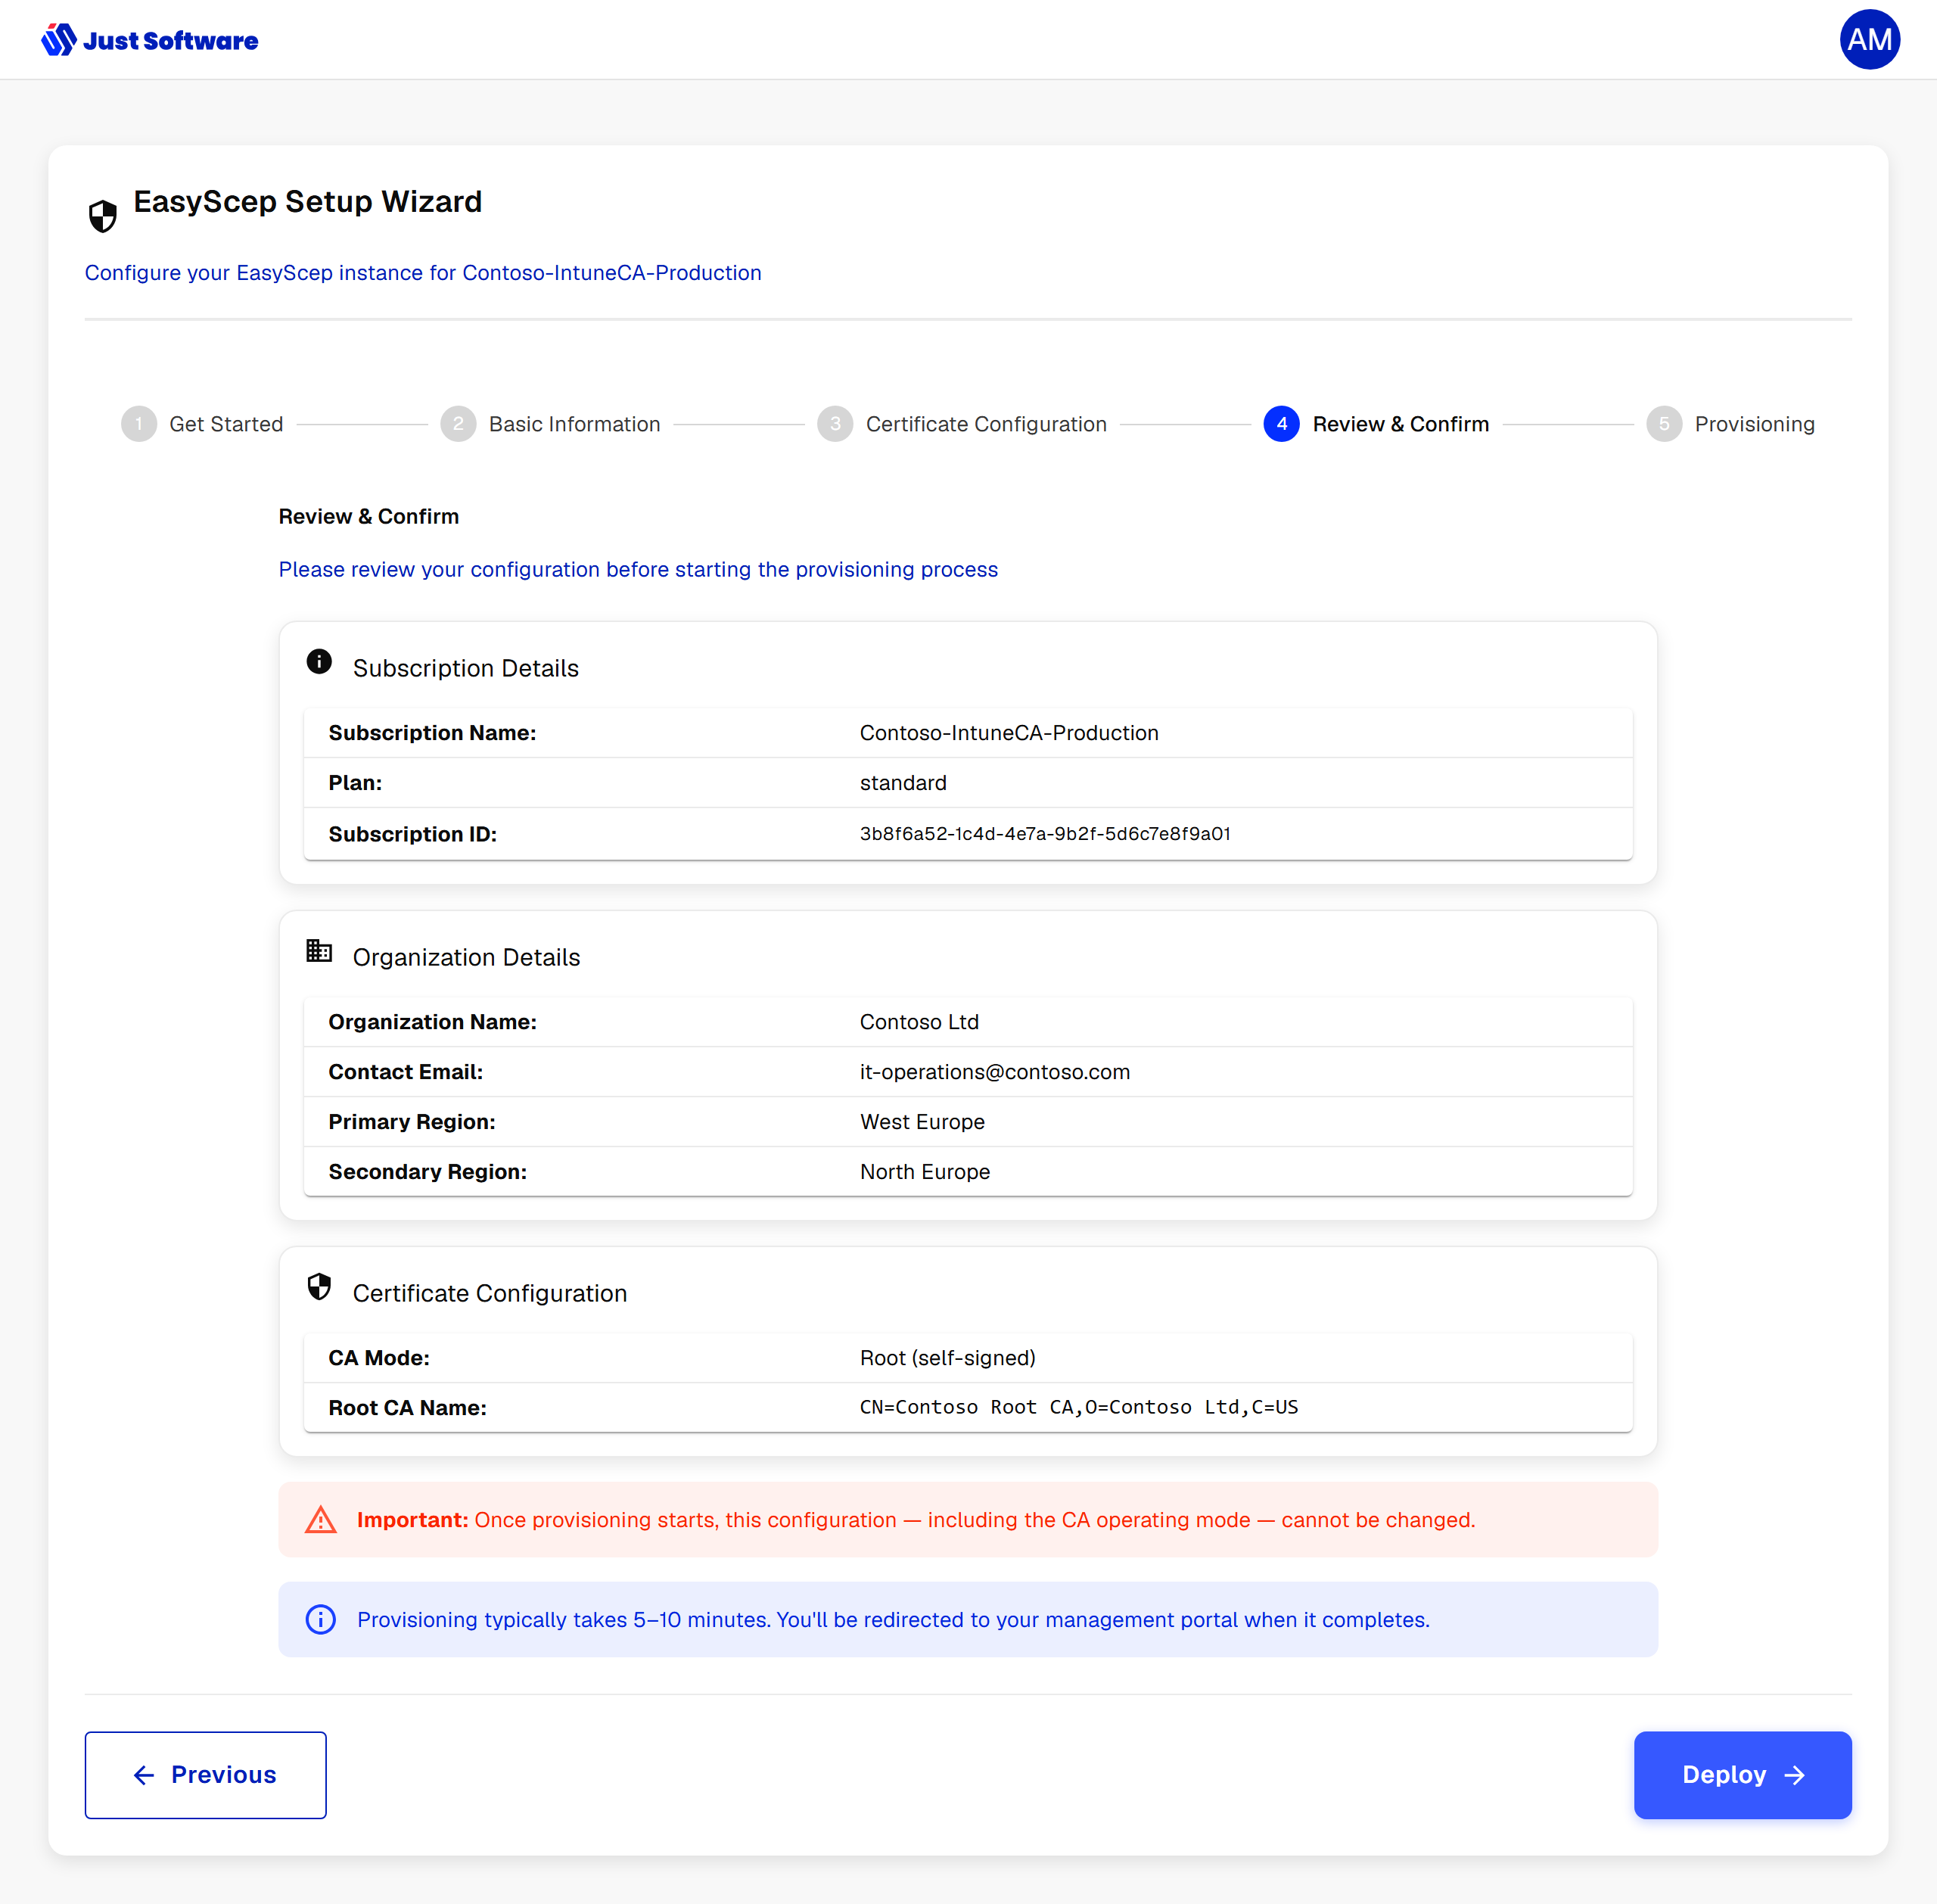Go to step 2 Basic Information

pyautogui.click(x=550, y=424)
